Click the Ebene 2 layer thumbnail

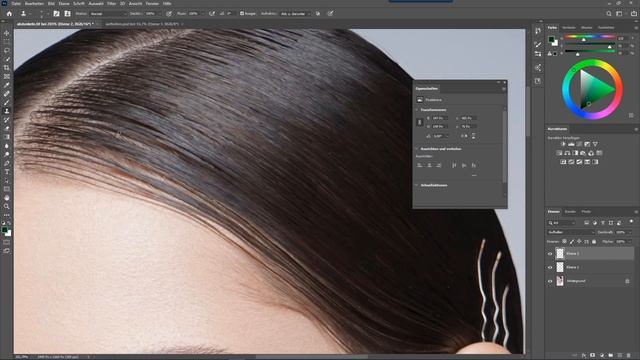point(560,254)
